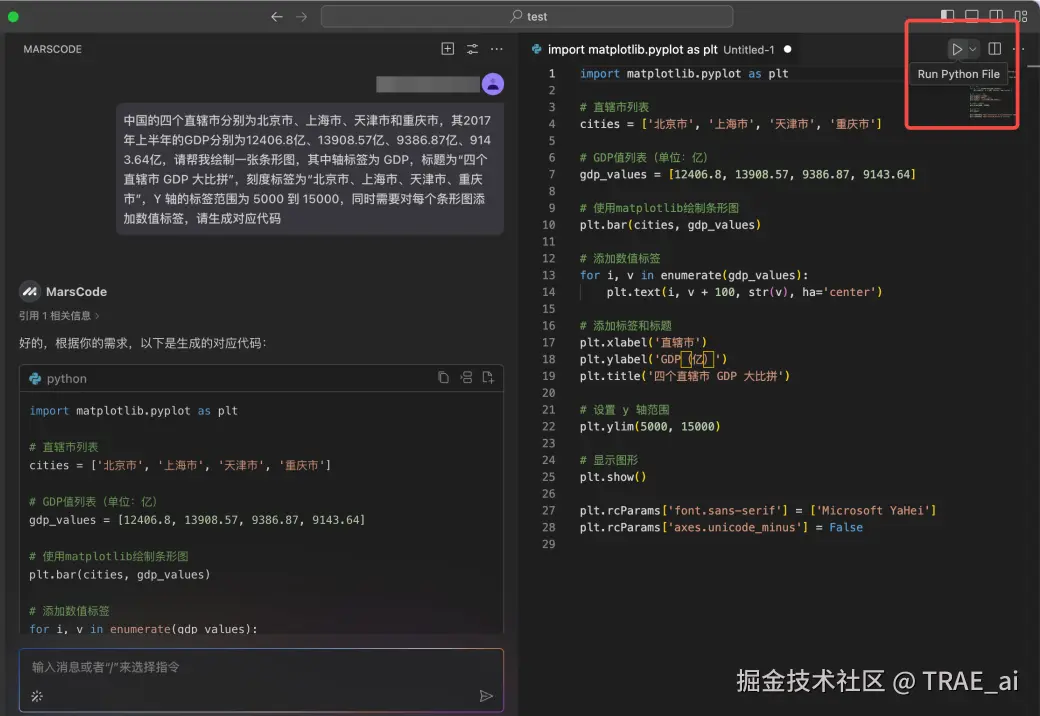Start a new chat in MARSCODE panel
This screenshot has height=716, width=1040.
coord(448,48)
